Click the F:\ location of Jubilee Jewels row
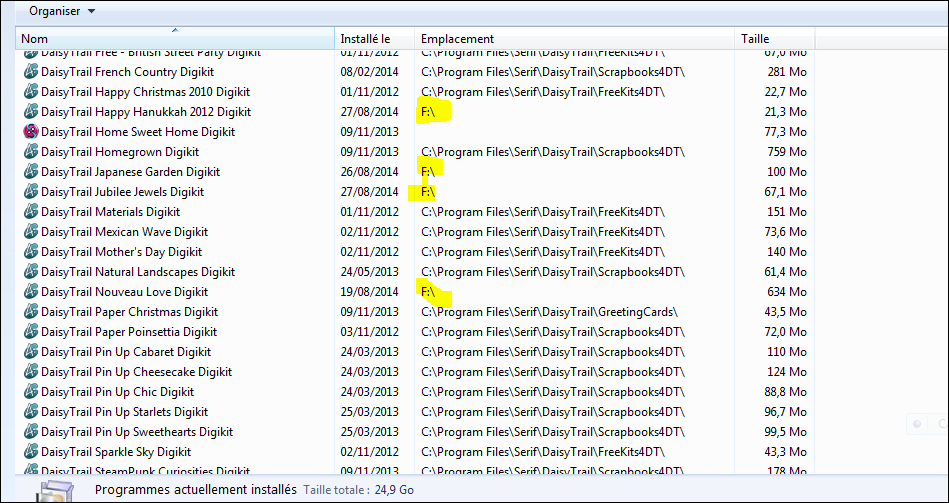Image resolution: width=949 pixels, height=503 pixels. 429,192
